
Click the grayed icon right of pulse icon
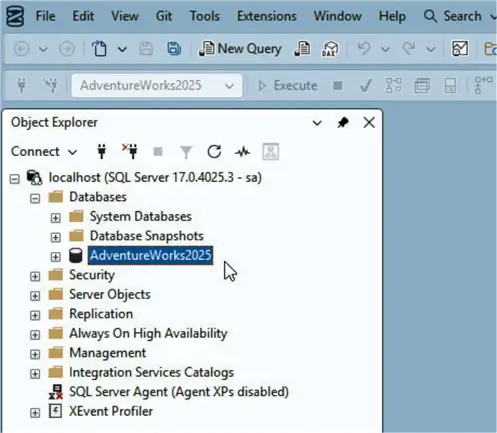coord(271,152)
